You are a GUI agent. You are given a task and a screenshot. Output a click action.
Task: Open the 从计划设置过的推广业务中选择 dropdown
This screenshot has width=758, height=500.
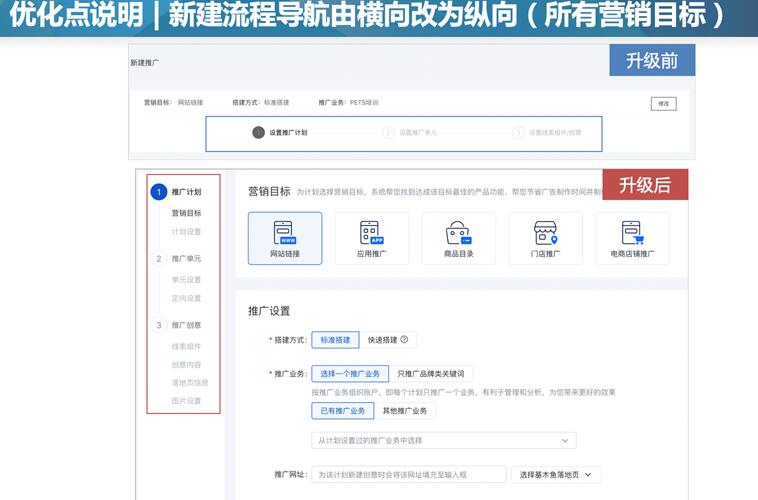(x=444, y=441)
